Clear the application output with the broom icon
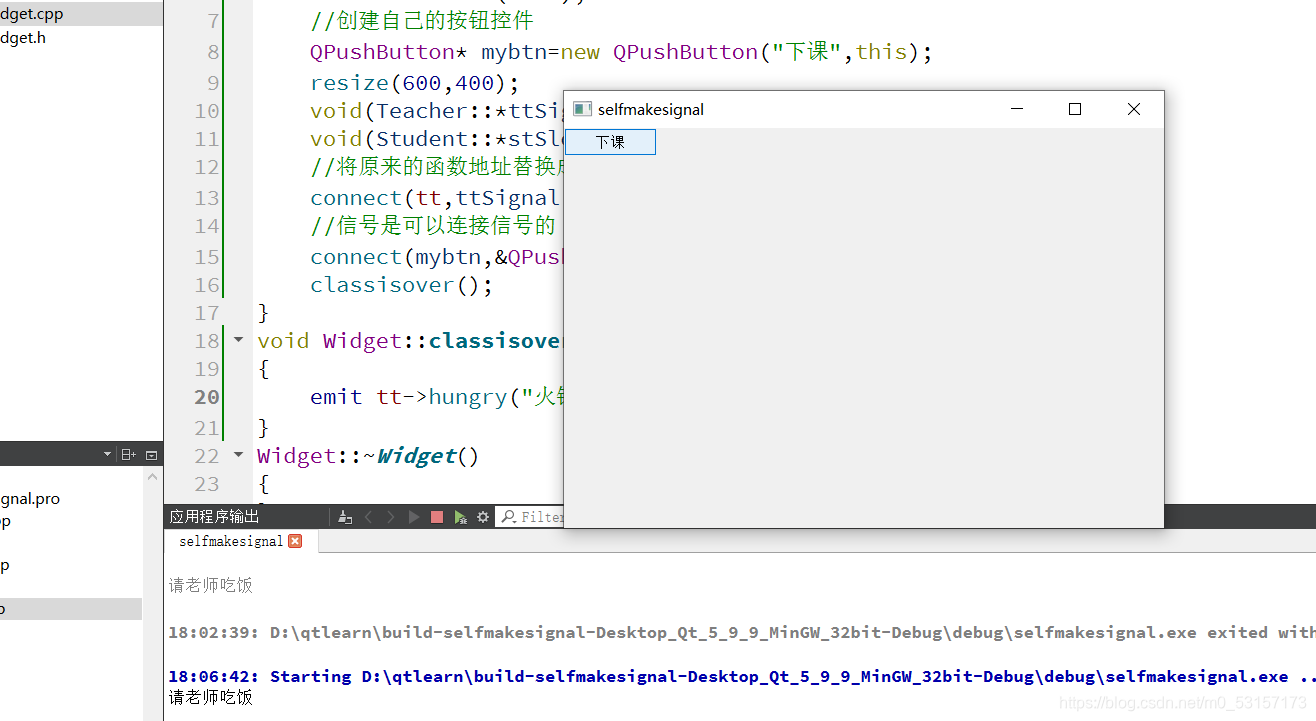Viewport: 1316px width, 721px height. (345, 517)
